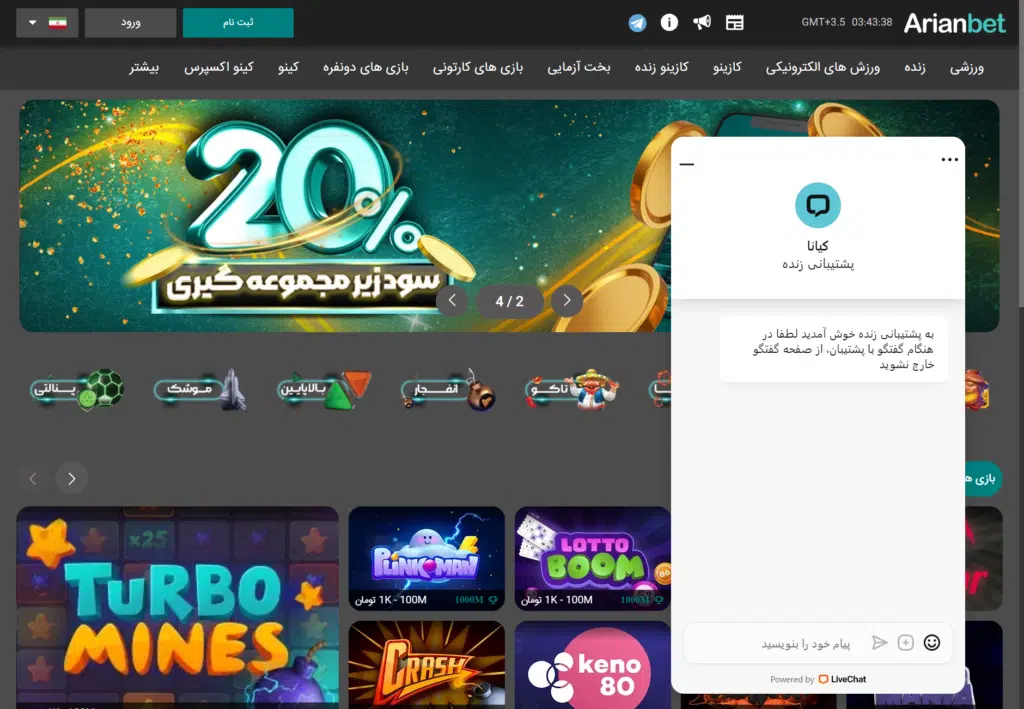This screenshot has width=1024, height=709.
Task: Click the info circle icon in header
Action: 669,23
